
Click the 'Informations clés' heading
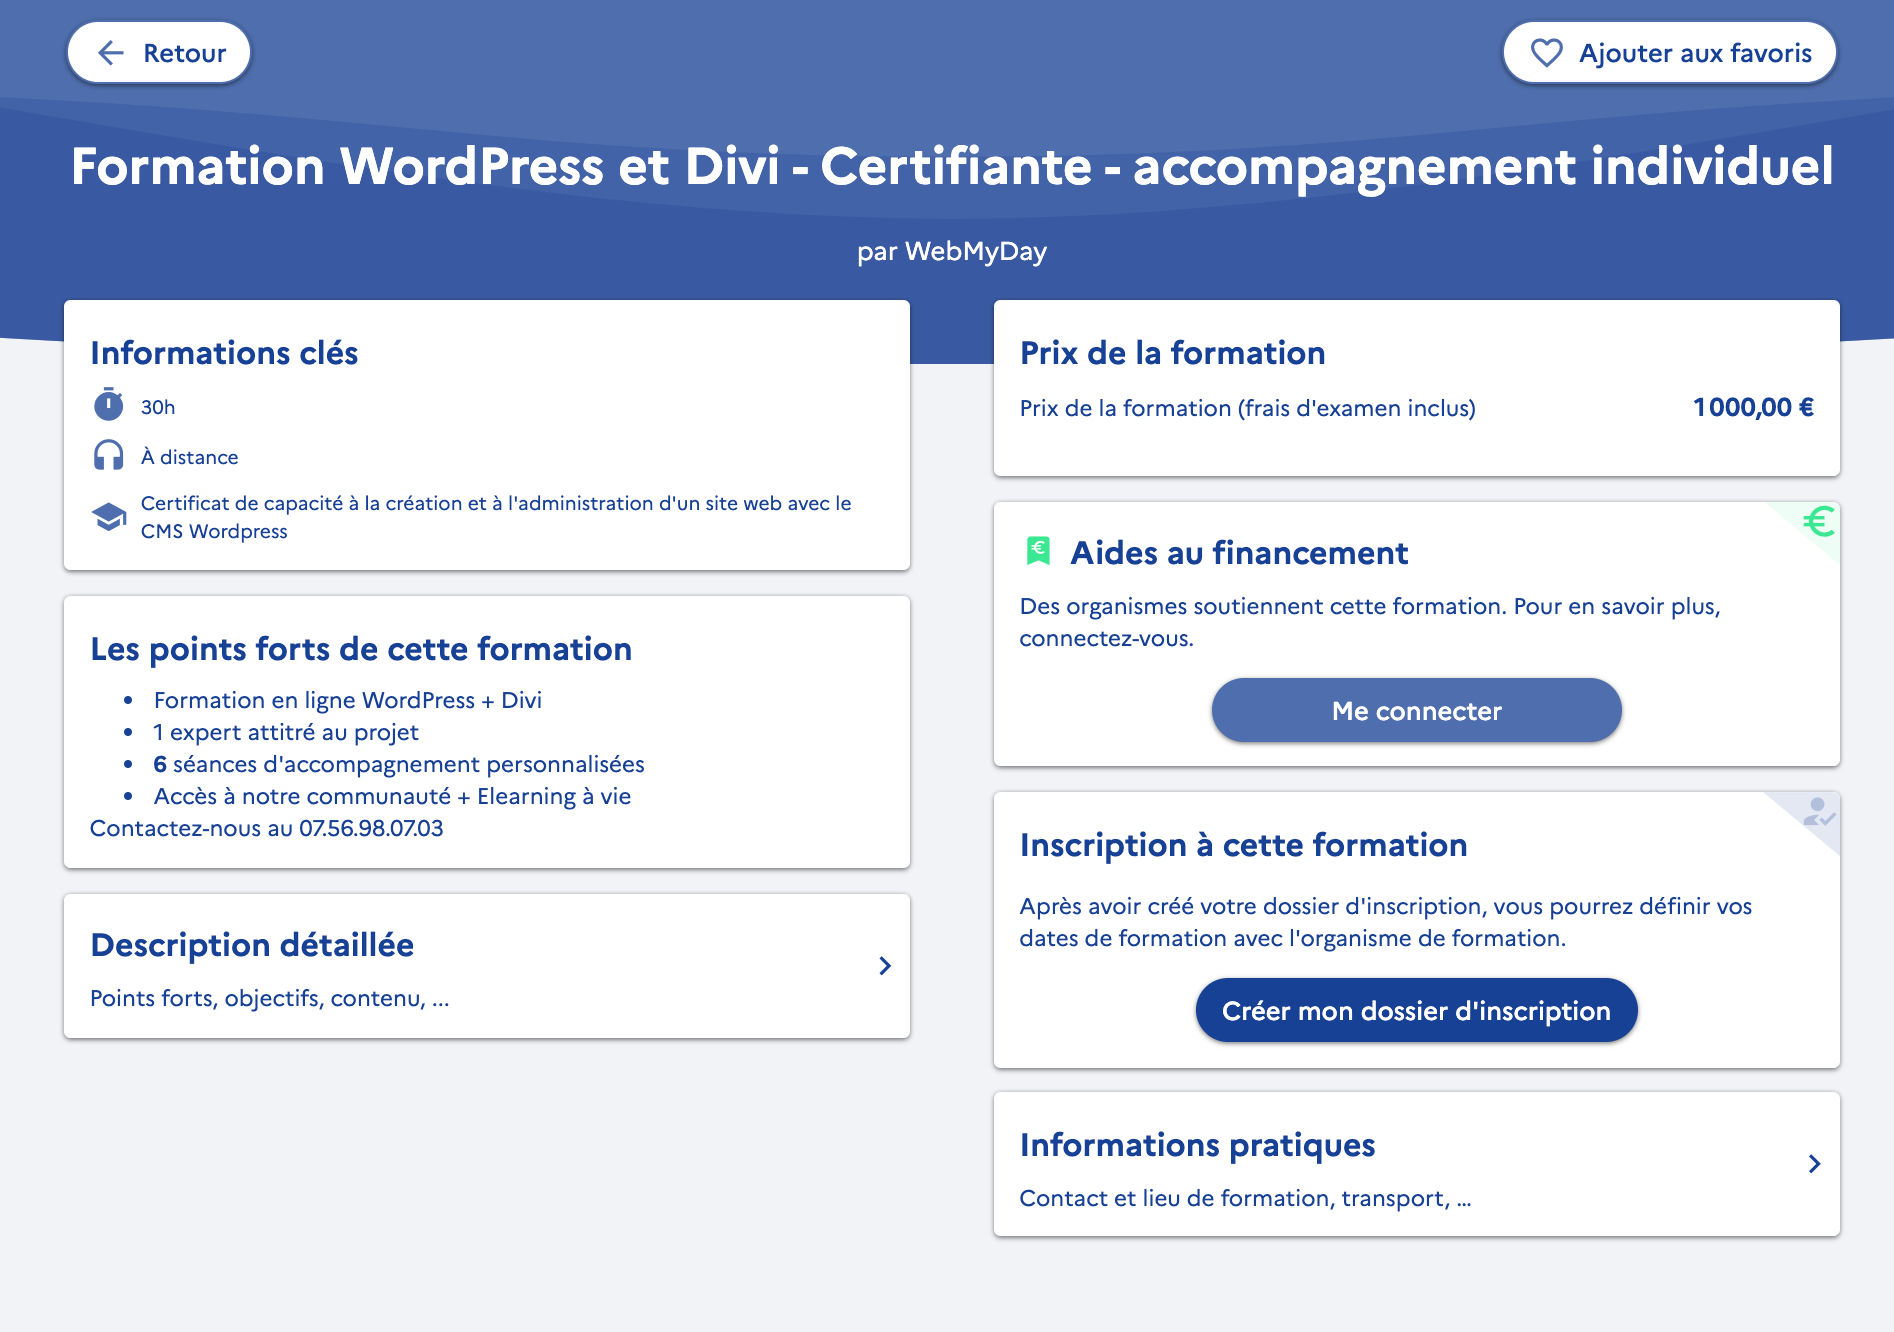pyautogui.click(x=224, y=353)
